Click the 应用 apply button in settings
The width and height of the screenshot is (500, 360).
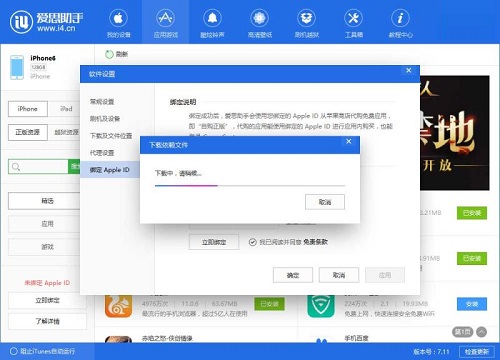click(385, 275)
